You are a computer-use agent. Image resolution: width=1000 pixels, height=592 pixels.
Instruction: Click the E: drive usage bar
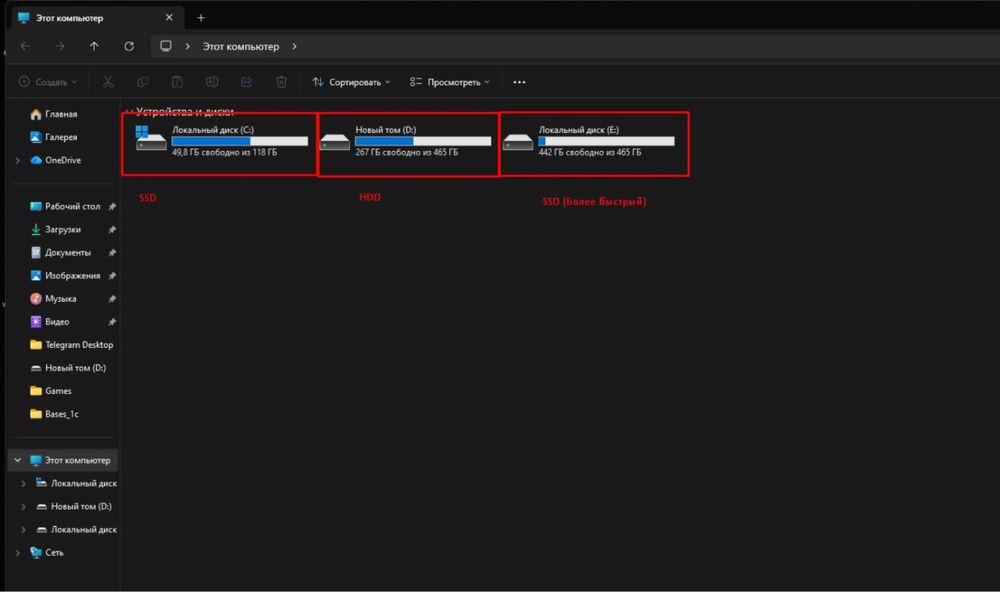point(606,141)
